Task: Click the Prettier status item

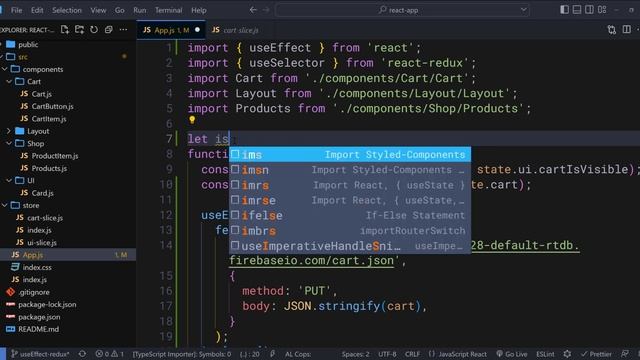Action: (x=596, y=354)
